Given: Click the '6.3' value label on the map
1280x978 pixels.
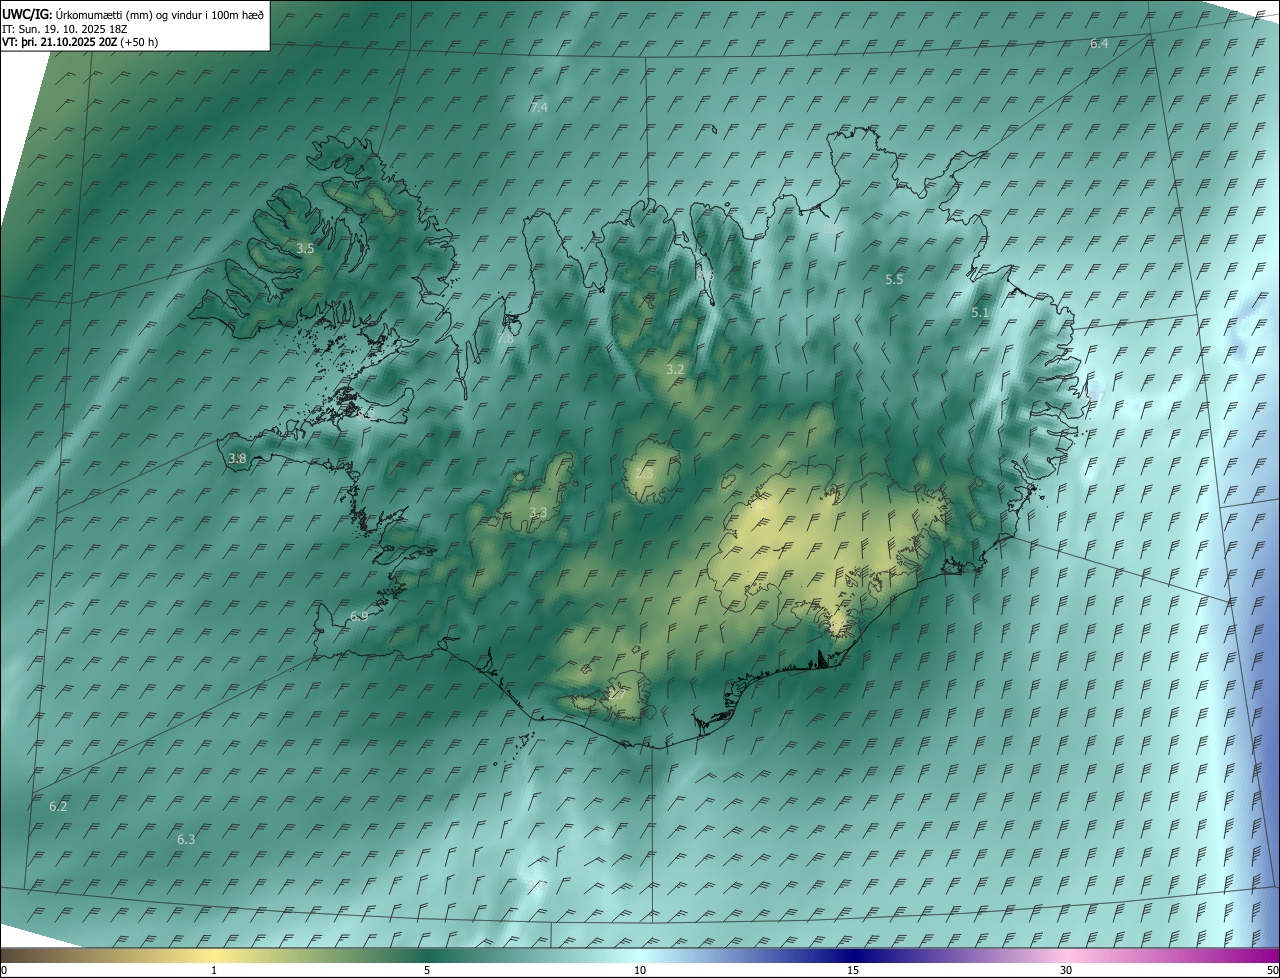Looking at the screenshot, I should pyautogui.click(x=186, y=839).
